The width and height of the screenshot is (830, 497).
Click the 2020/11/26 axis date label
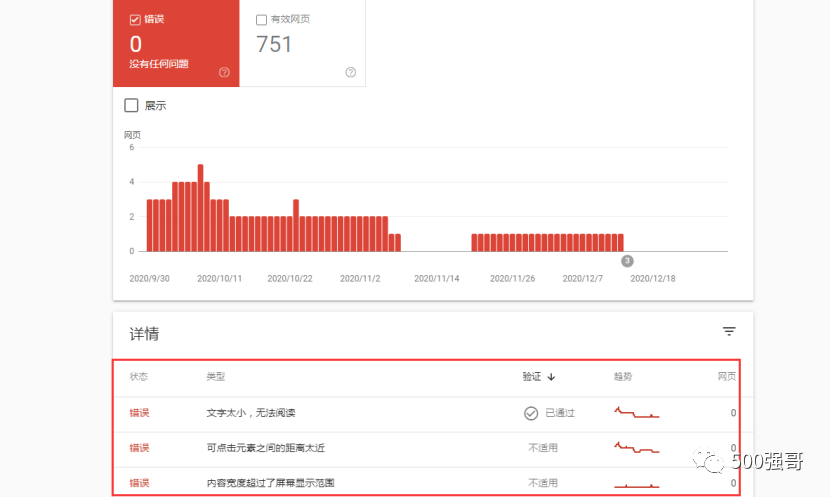tap(512, 278)
